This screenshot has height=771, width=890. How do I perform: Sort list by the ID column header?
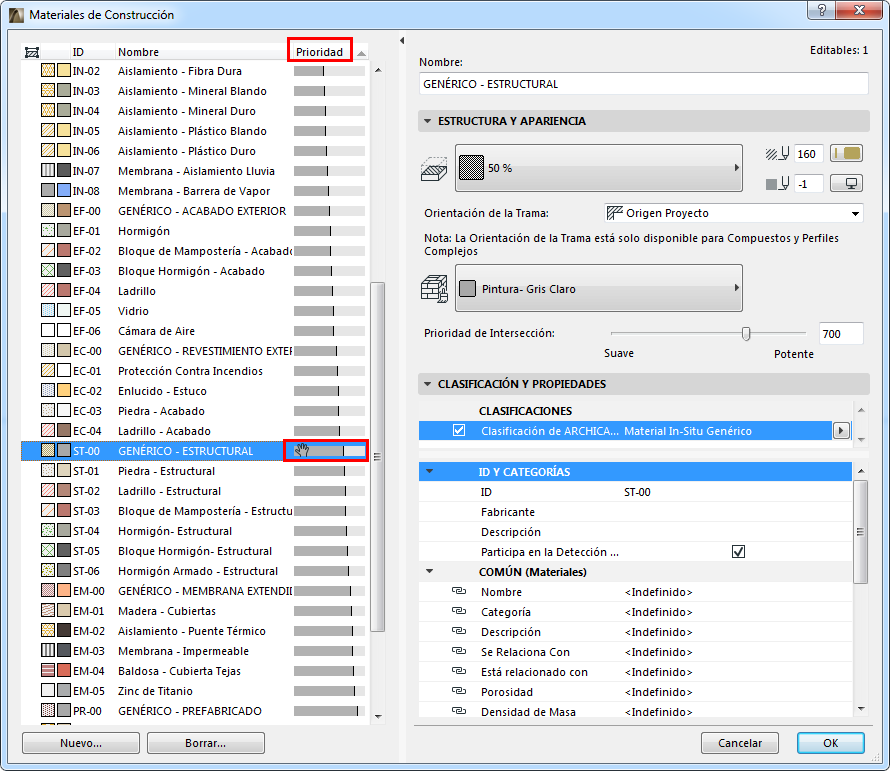pos(78,52)
